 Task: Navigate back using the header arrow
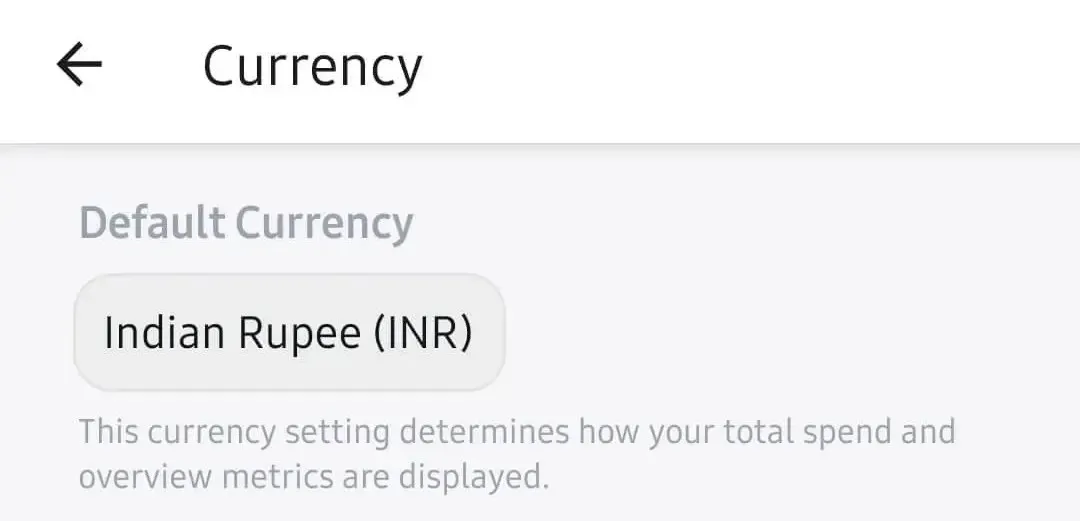tap(79, 66)
